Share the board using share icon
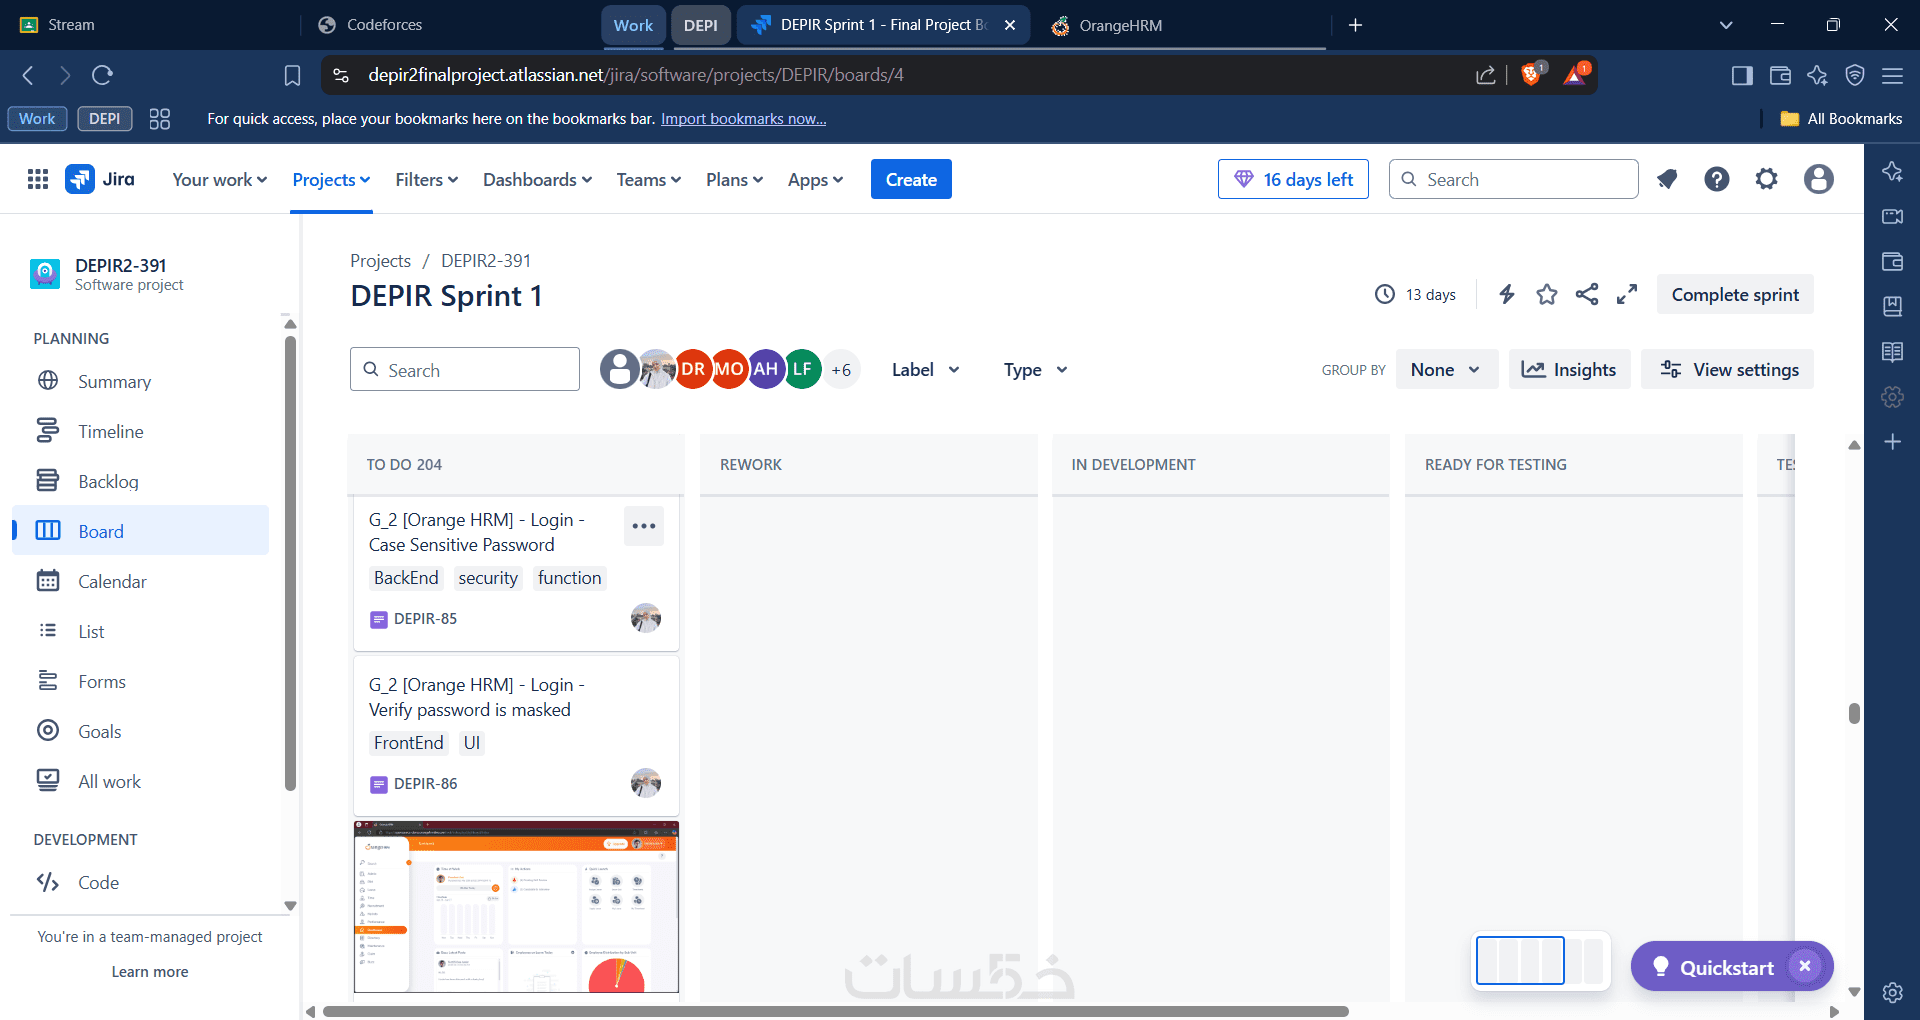The height and width of the screenshot is (1020, 1920). point(1587,294)
